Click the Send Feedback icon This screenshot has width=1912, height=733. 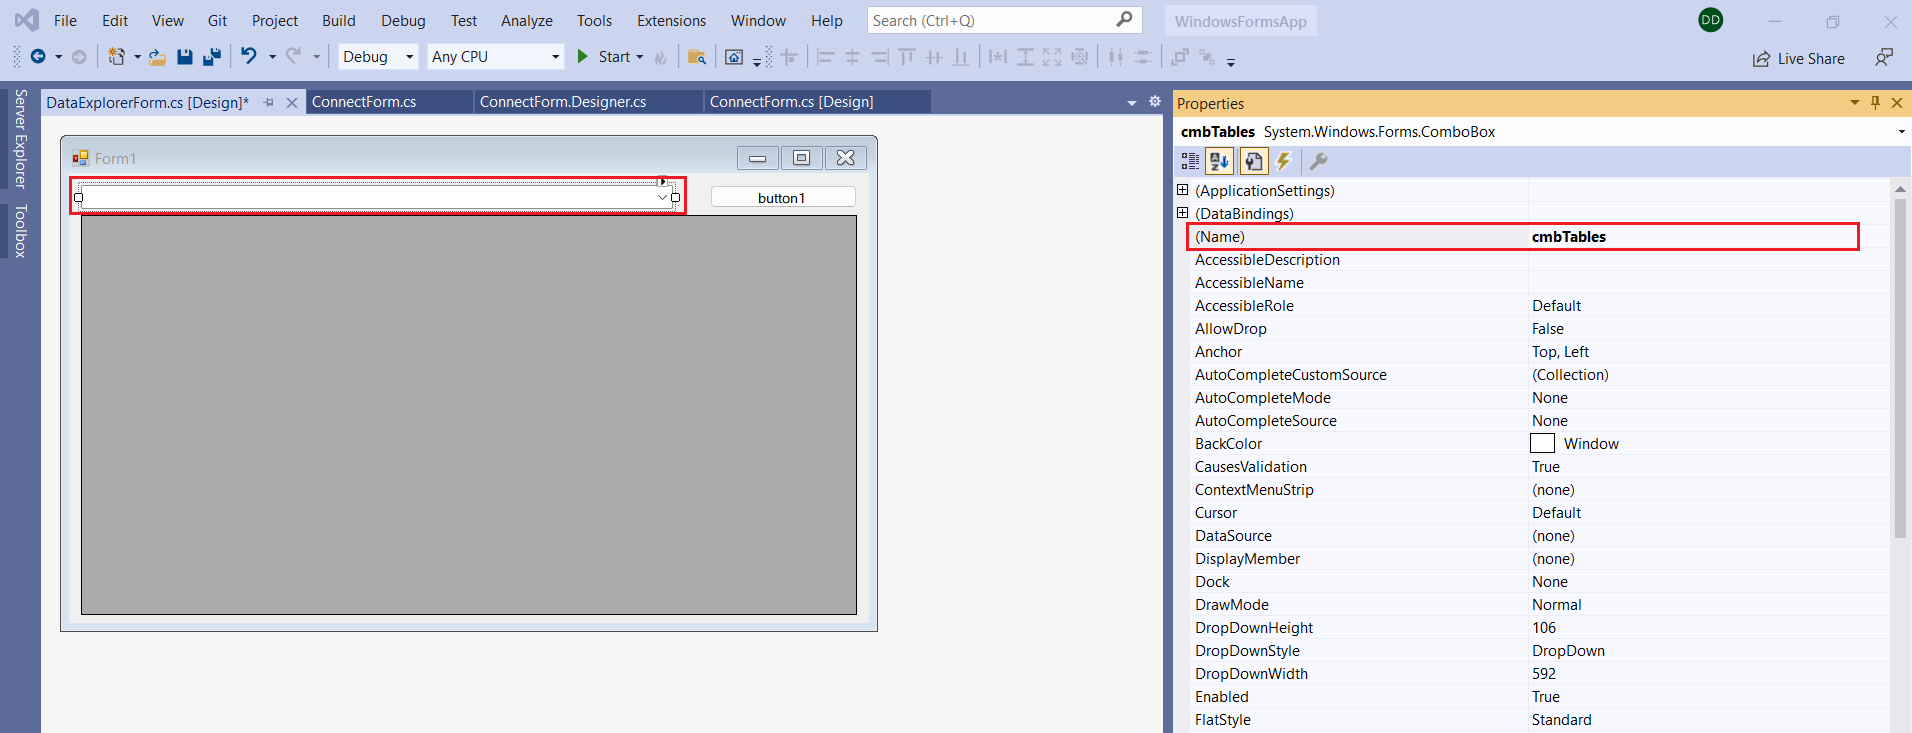[1883, 58]
